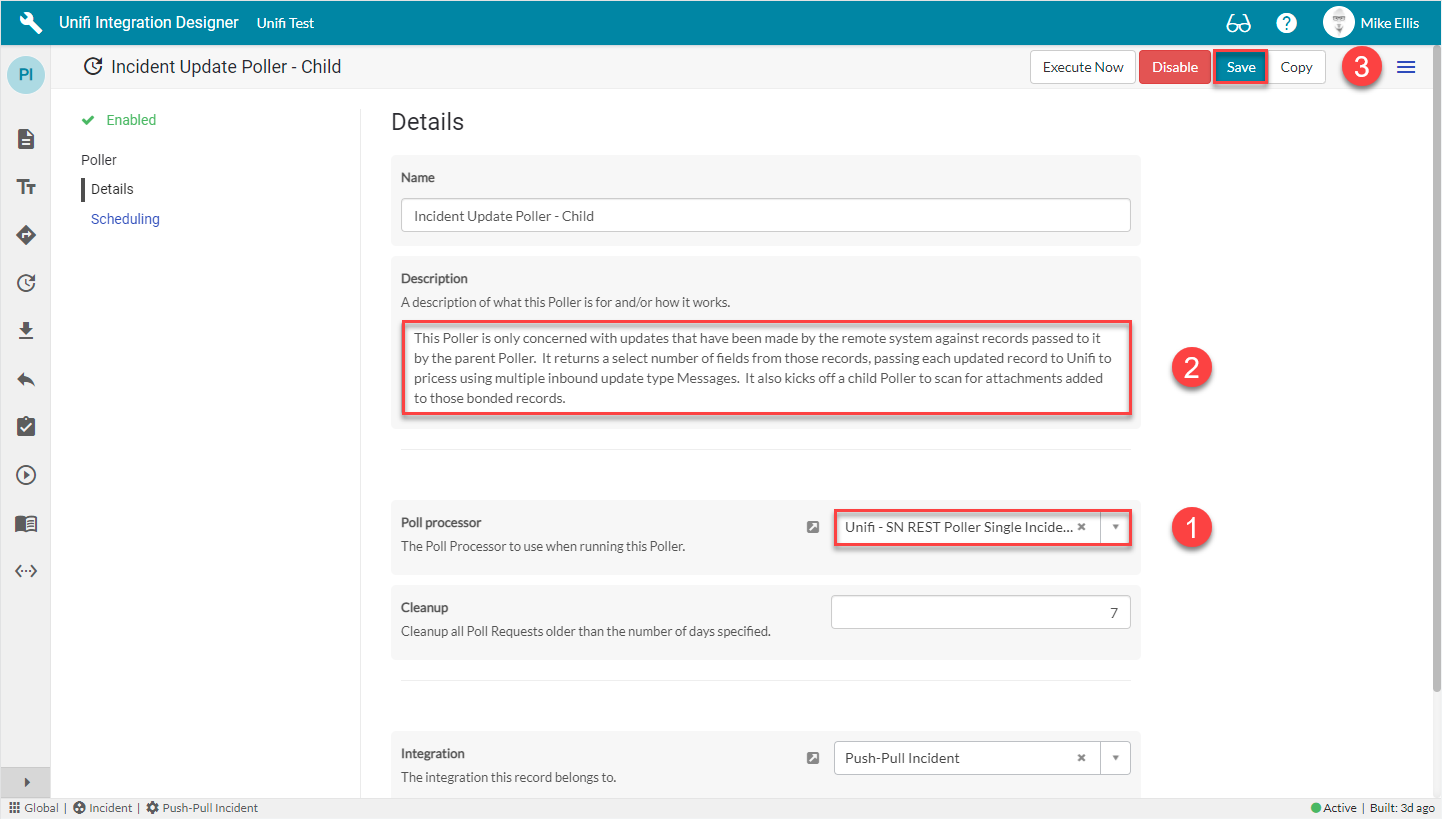Click the spectacles icon in top bar
Image resolution: width=1442 pixels, height=819 pixels.
pyautogui.click(x=1238, y=22)
